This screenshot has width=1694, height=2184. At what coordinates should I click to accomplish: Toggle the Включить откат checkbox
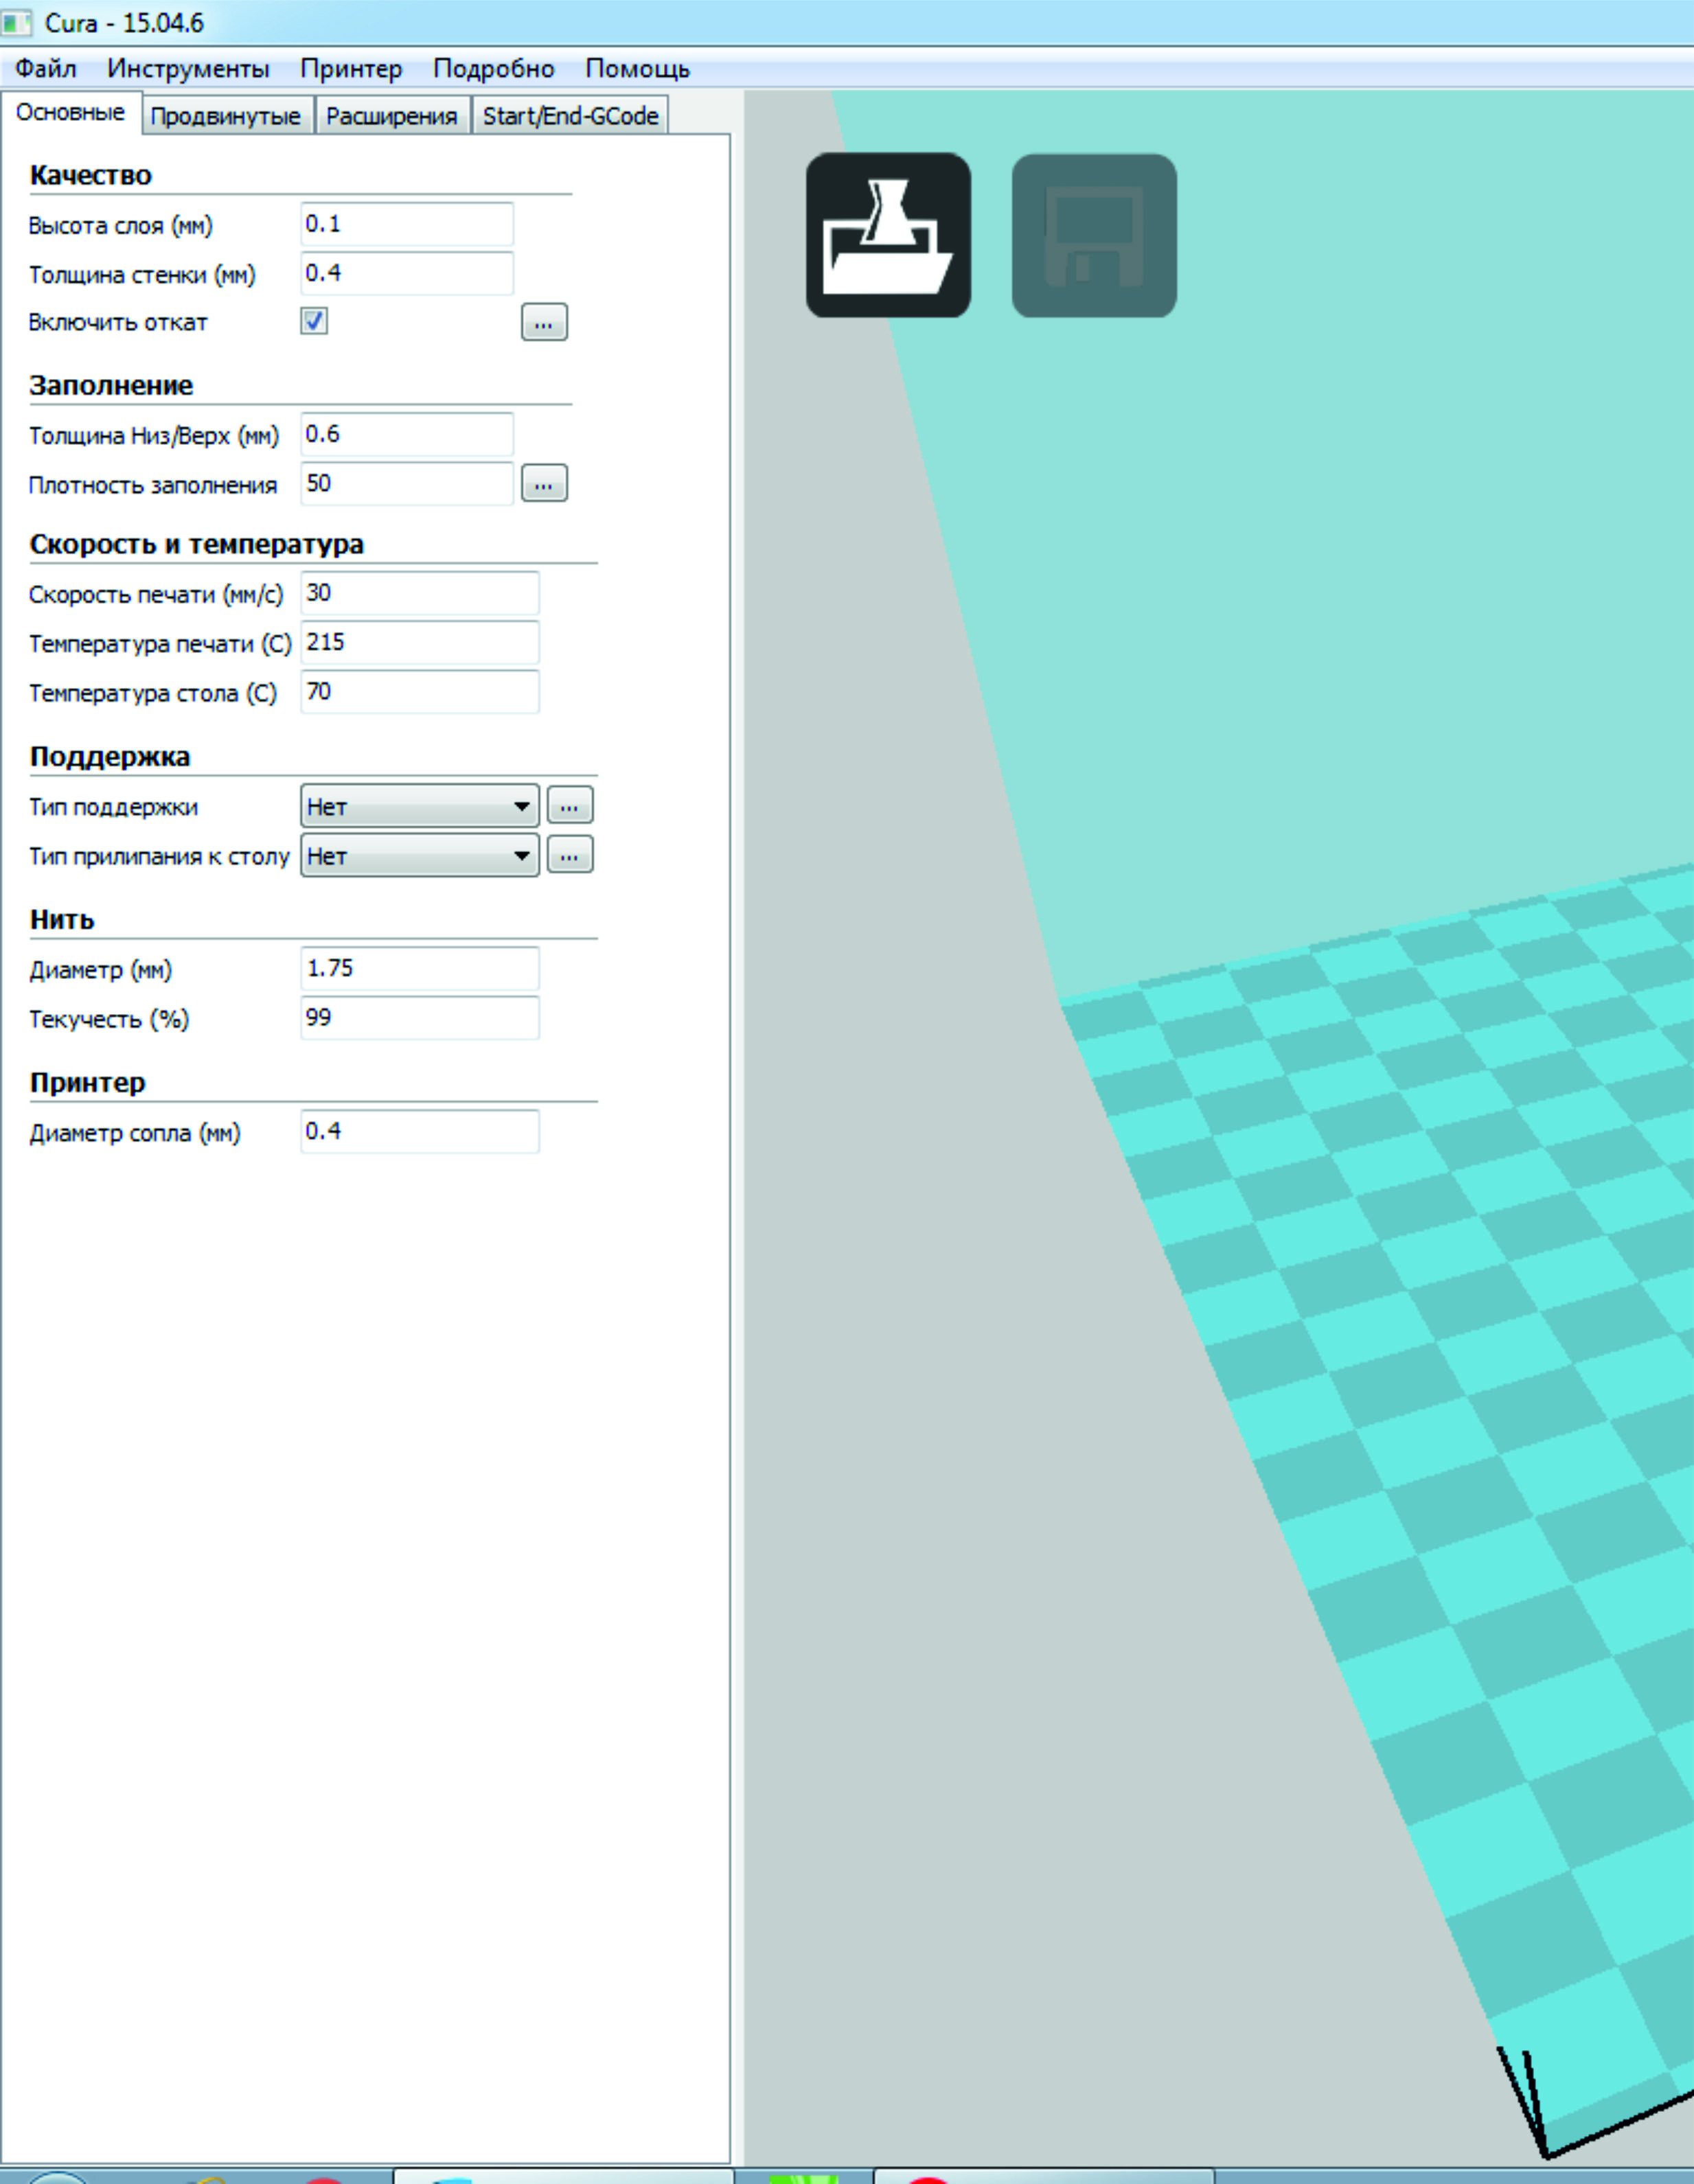point(314,321)
